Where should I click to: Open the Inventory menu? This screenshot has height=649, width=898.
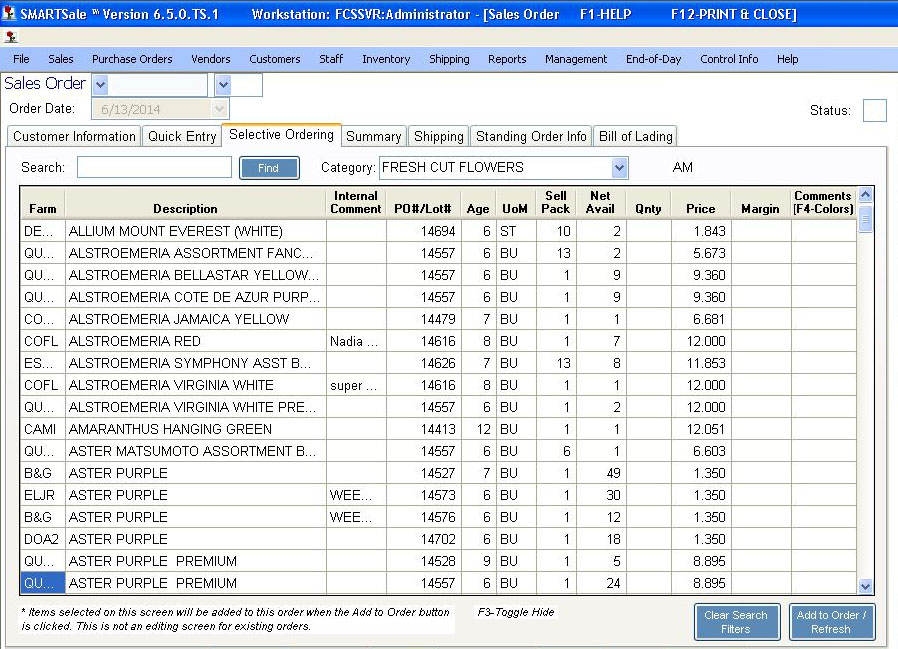pos(386,59)
